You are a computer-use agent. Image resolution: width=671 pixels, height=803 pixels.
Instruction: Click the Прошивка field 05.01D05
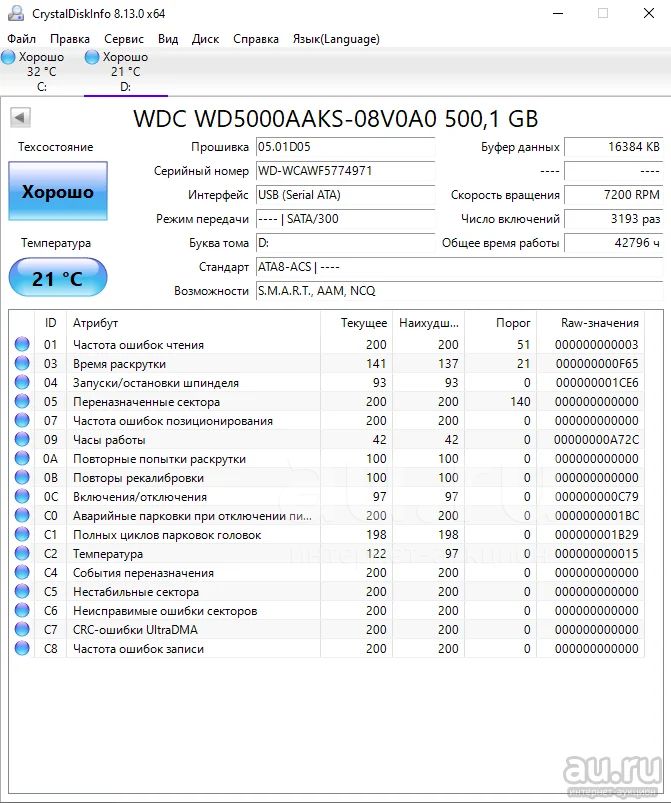click(345, 147)
